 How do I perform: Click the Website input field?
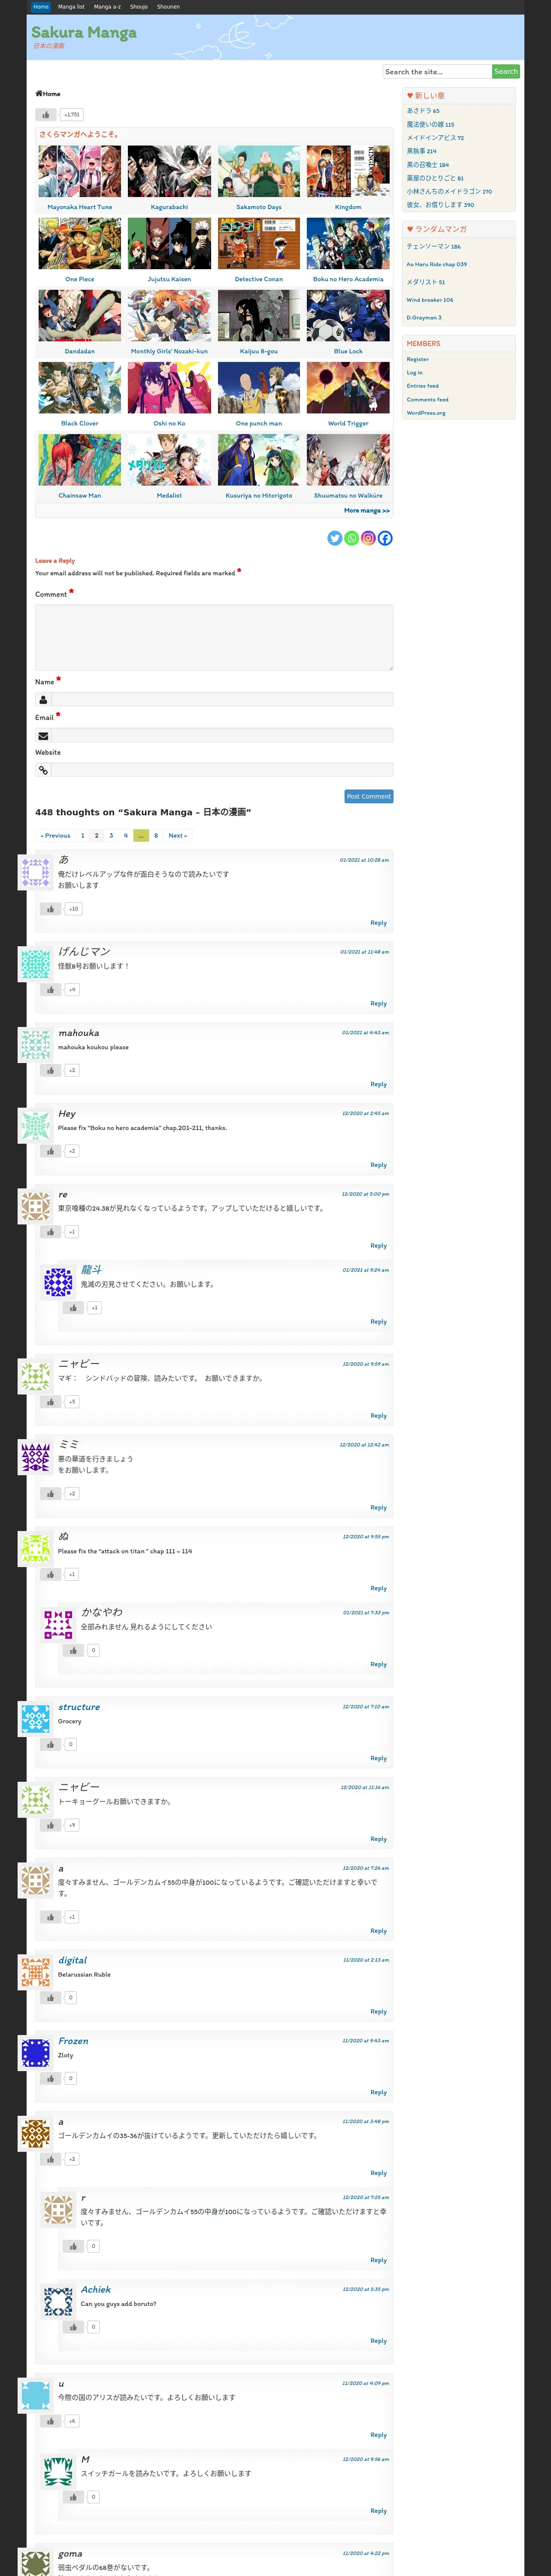pos(222,770)
